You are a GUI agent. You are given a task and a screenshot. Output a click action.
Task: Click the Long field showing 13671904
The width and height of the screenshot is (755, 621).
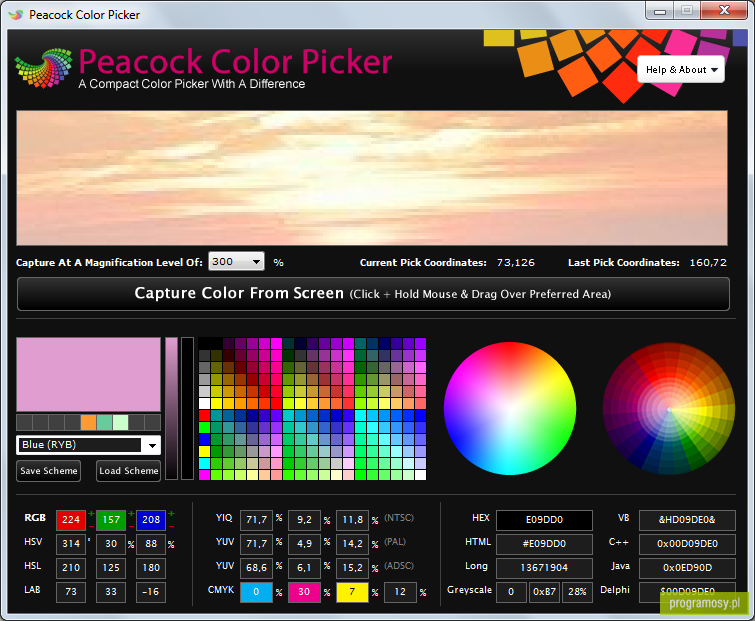(544, 568)
